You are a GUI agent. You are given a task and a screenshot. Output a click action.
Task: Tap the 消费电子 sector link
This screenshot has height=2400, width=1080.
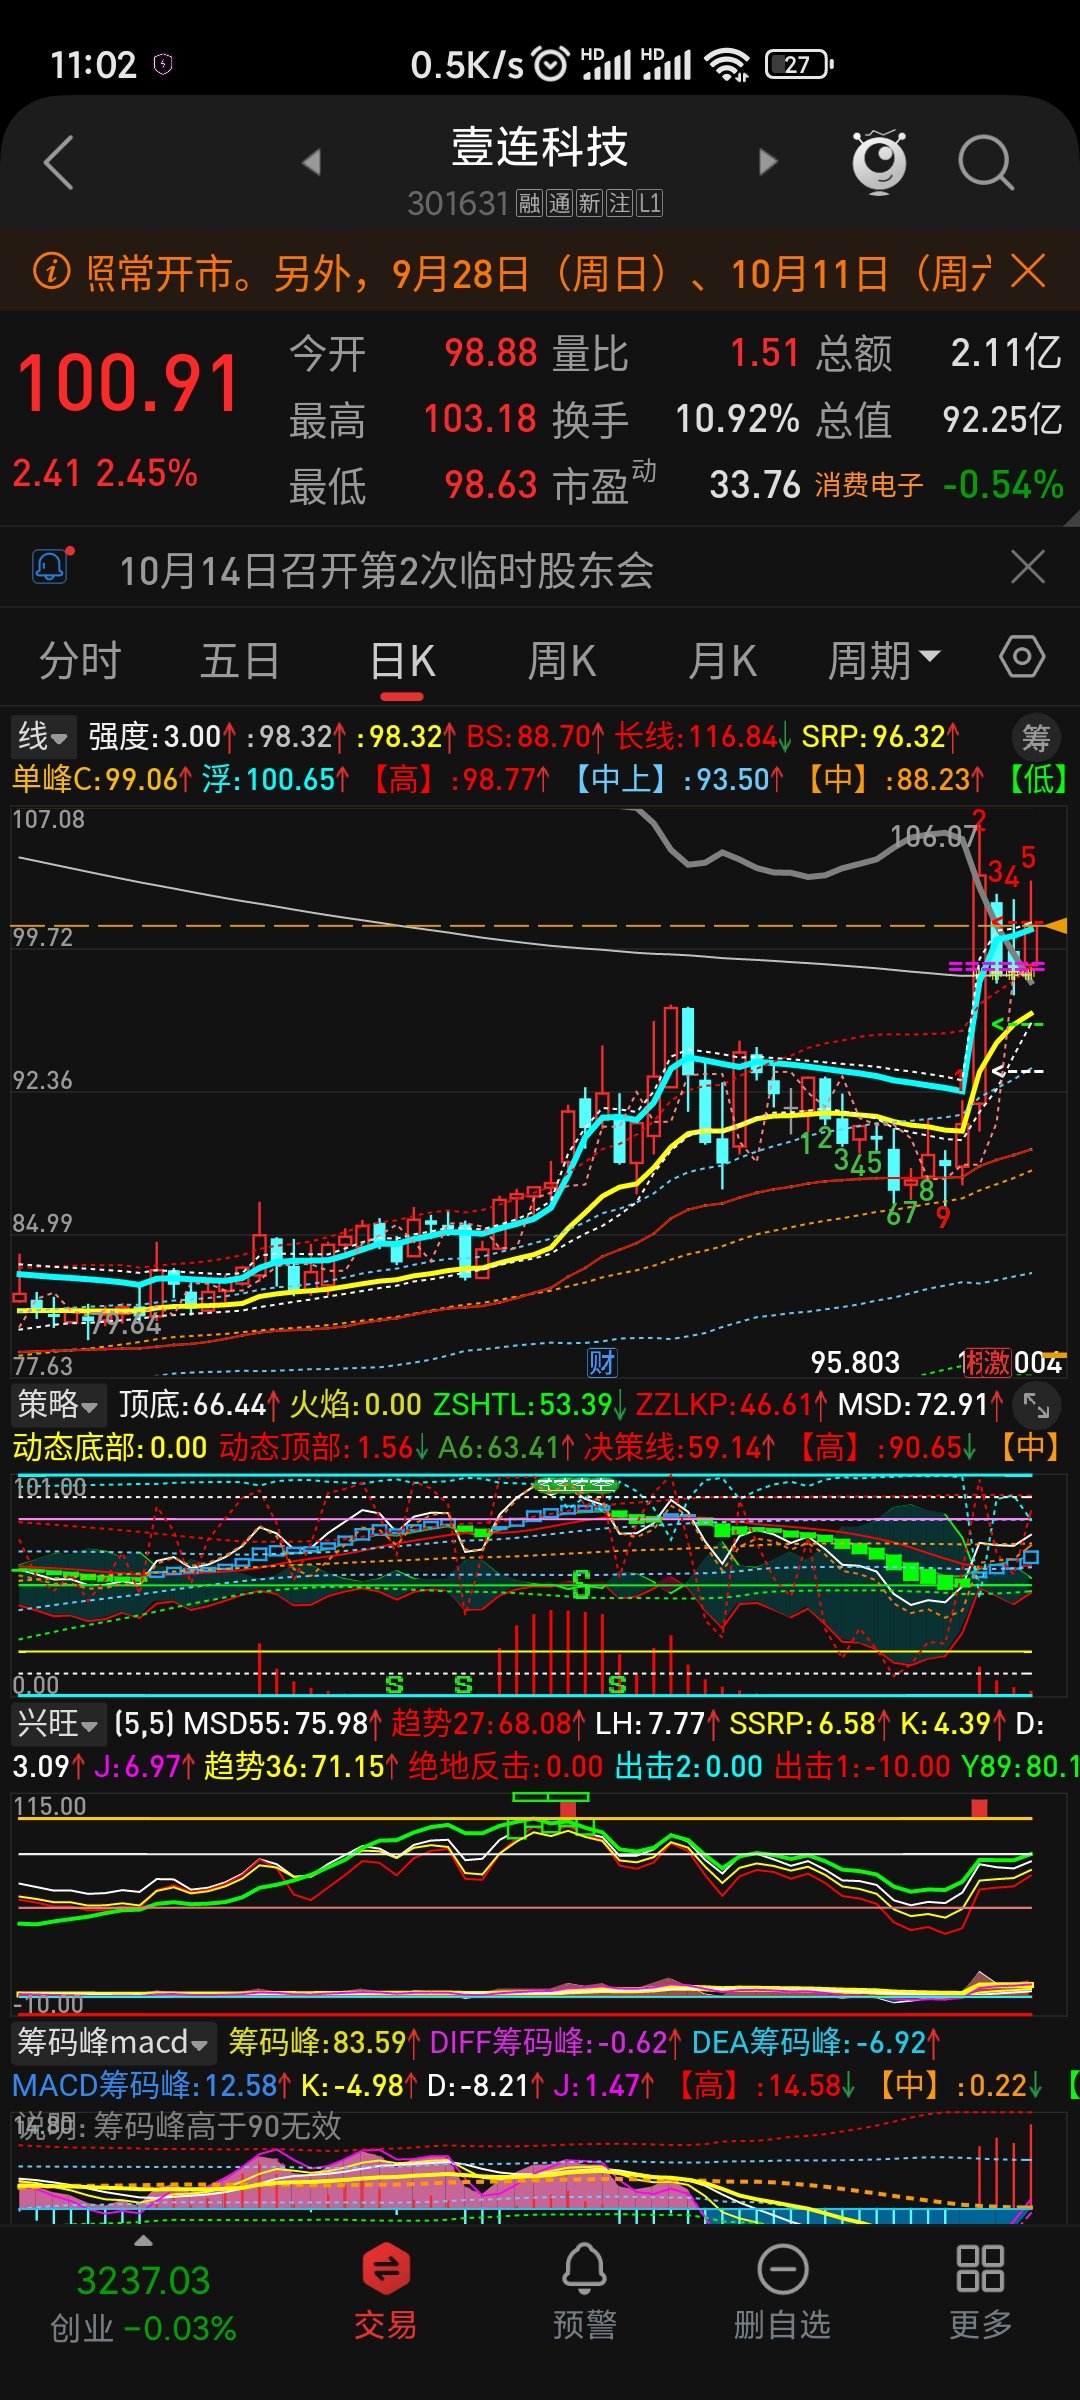868,486
